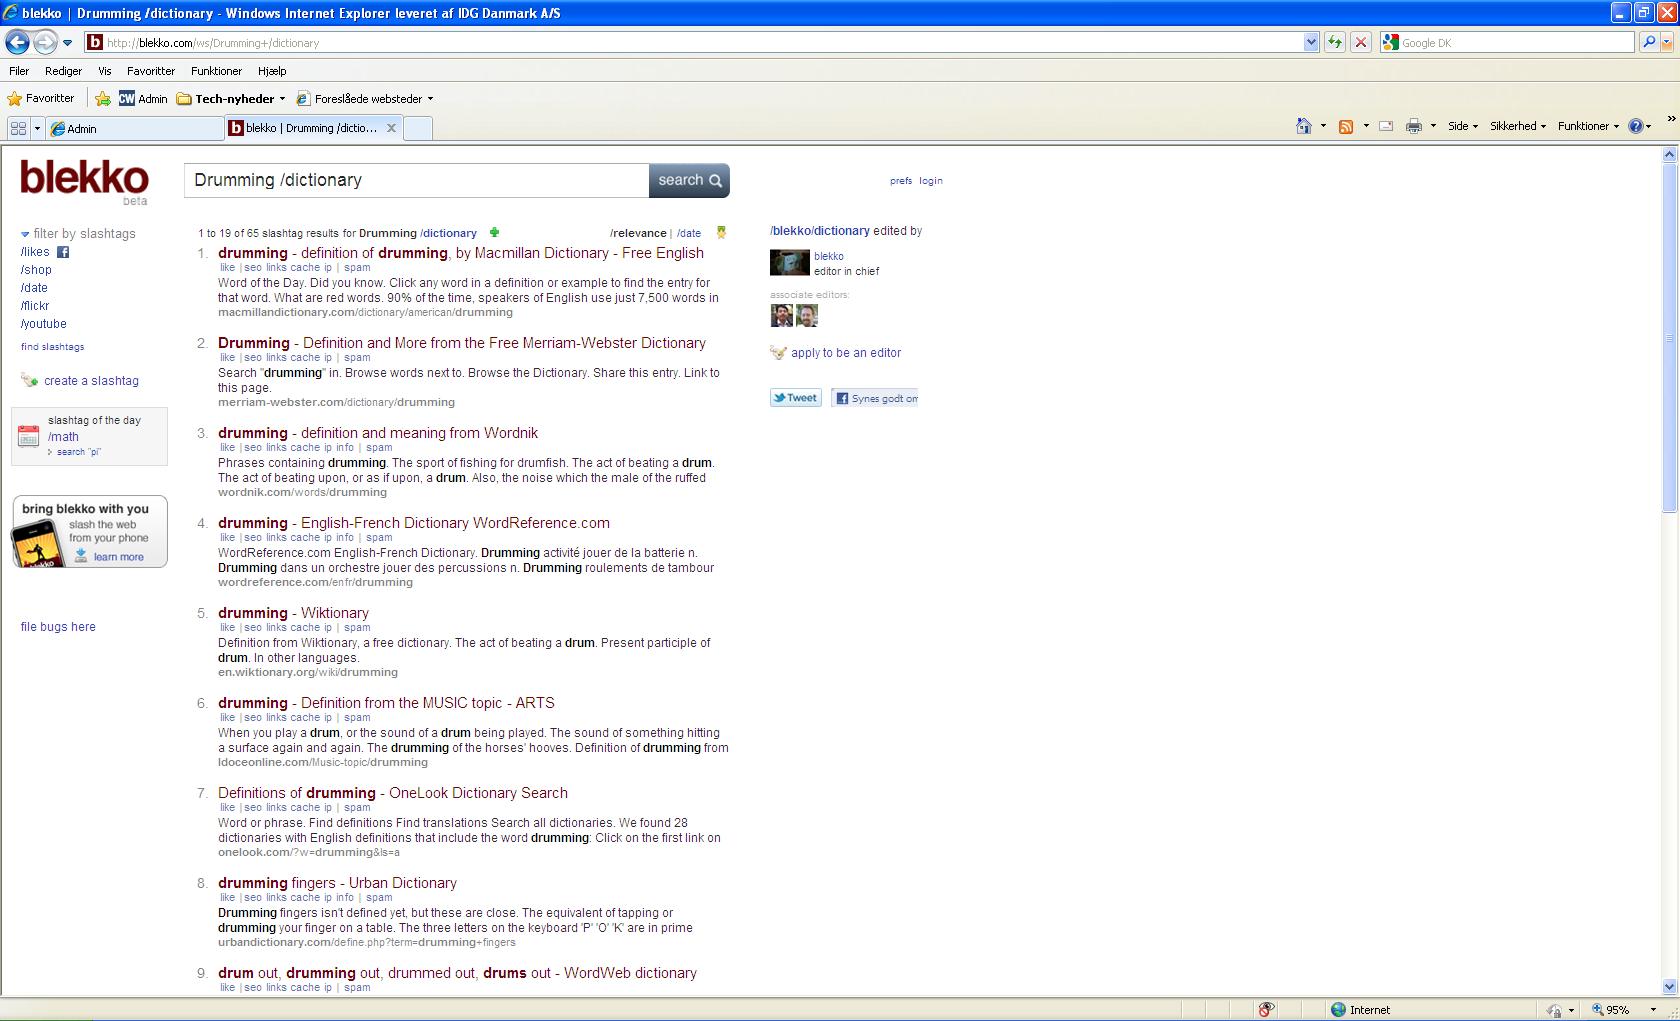1680x1021 pixels.
Task: Click the Drumming /dictionary search field
Action: point(416,180)
